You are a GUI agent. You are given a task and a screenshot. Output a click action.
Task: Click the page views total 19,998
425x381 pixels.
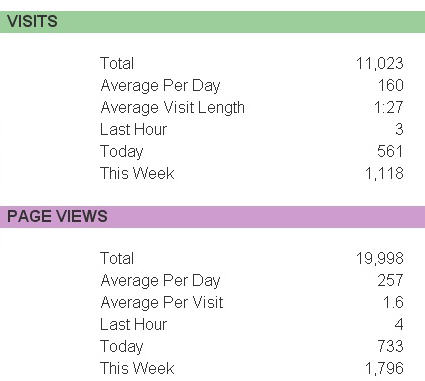(x=380, y=258)
